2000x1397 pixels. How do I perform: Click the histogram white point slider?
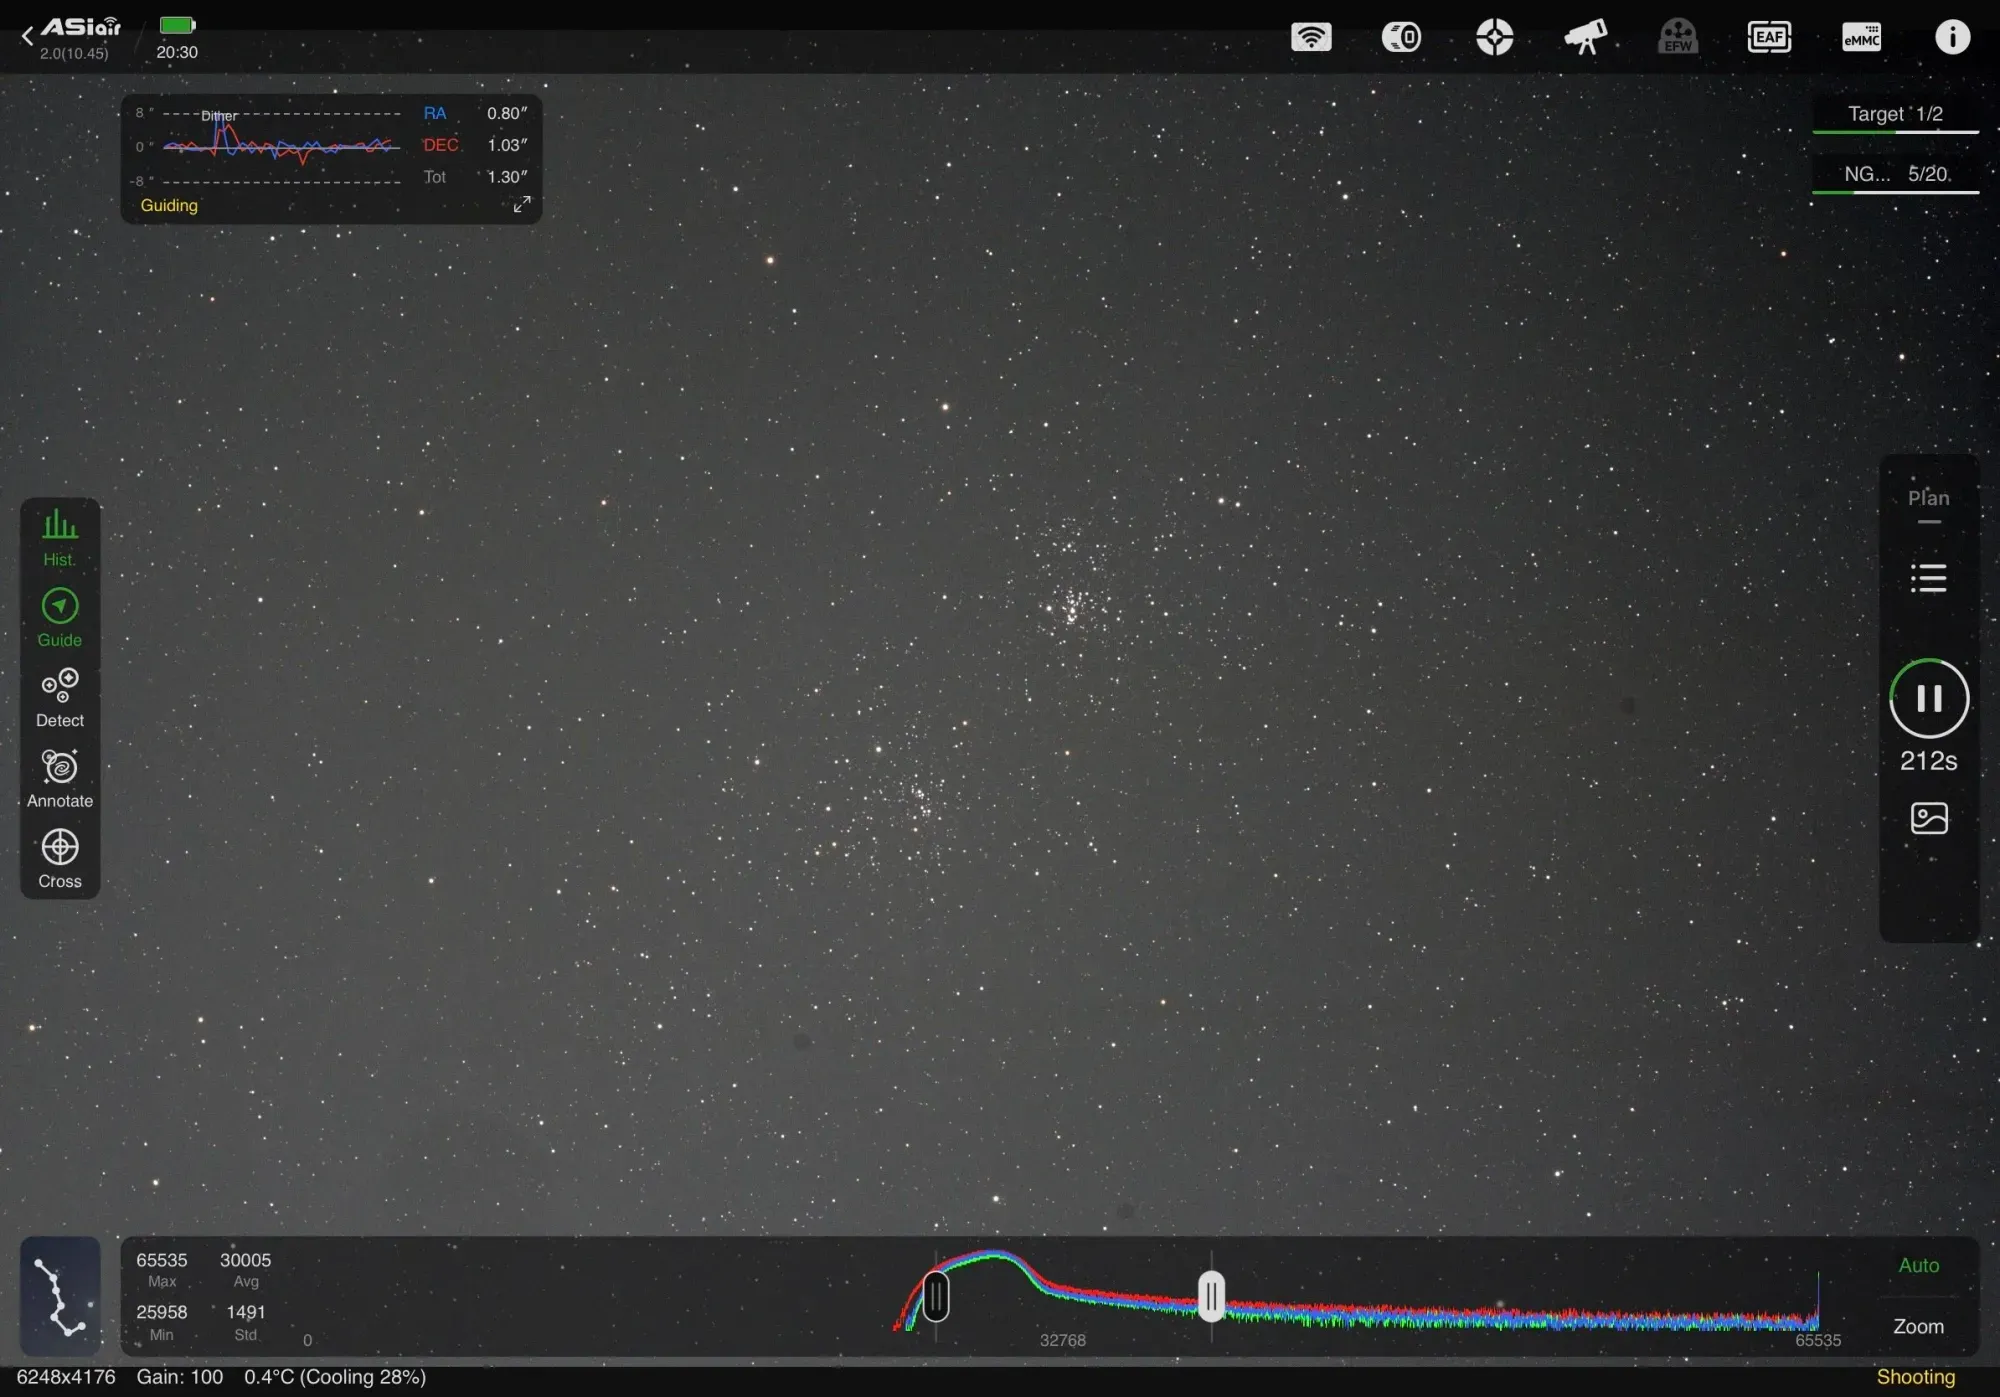click(x=1211, y=1297)
